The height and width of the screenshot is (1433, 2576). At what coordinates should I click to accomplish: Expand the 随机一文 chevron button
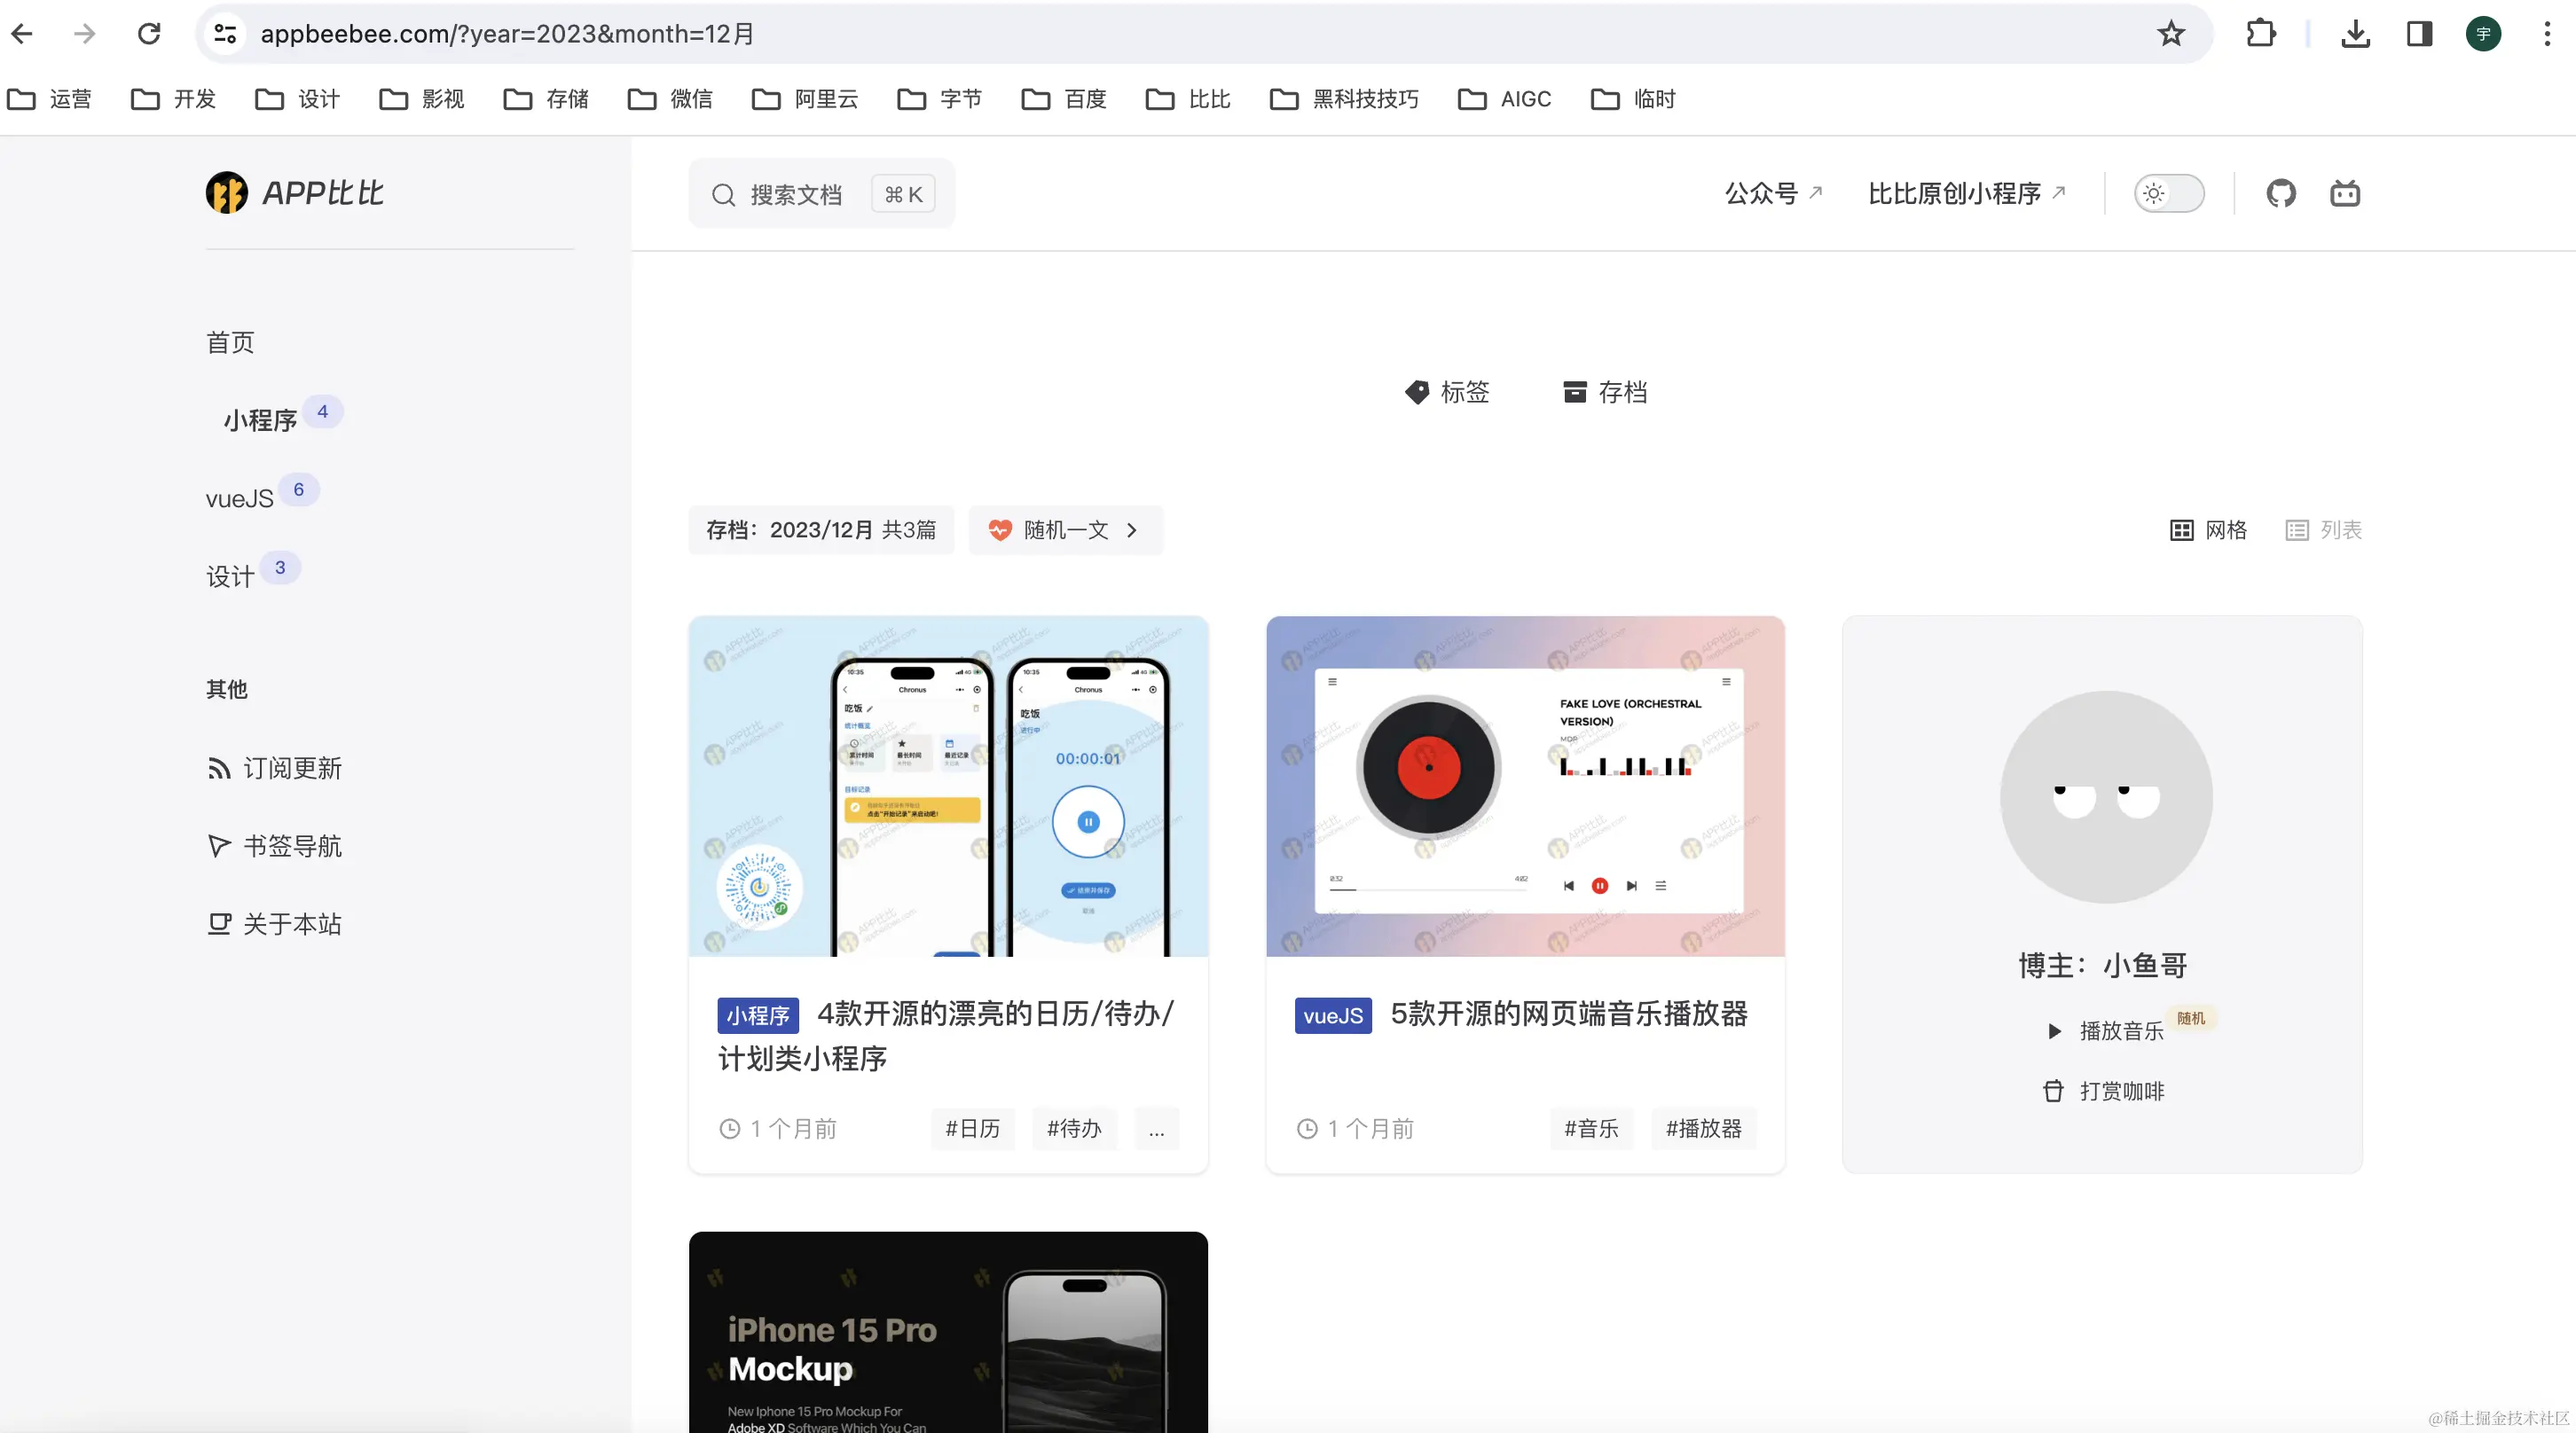1132,530
